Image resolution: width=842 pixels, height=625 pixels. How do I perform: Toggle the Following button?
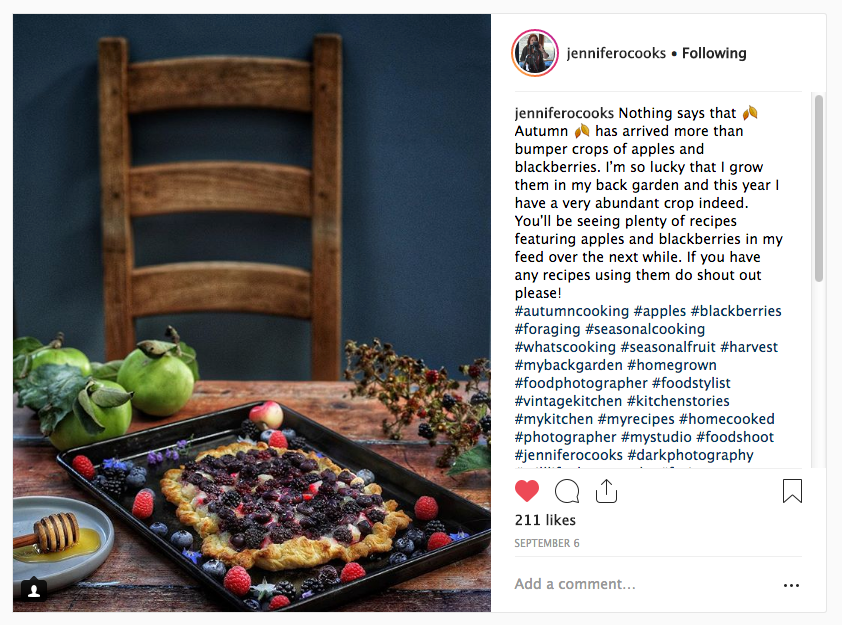tap(714, 53)
